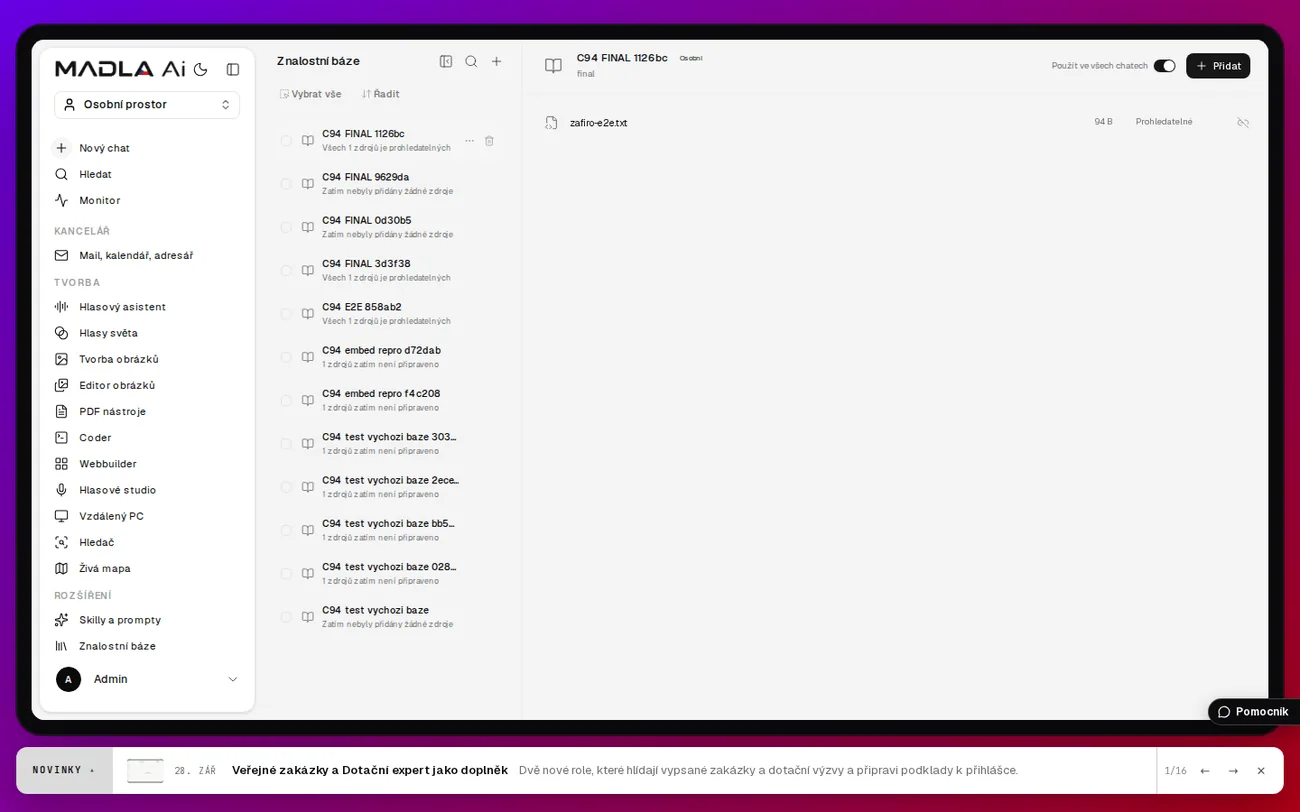Viewport: 1300px width, 812px height.
Task: Delete C94 FINAL 1126bc trash icon
Action: point(489,141)
